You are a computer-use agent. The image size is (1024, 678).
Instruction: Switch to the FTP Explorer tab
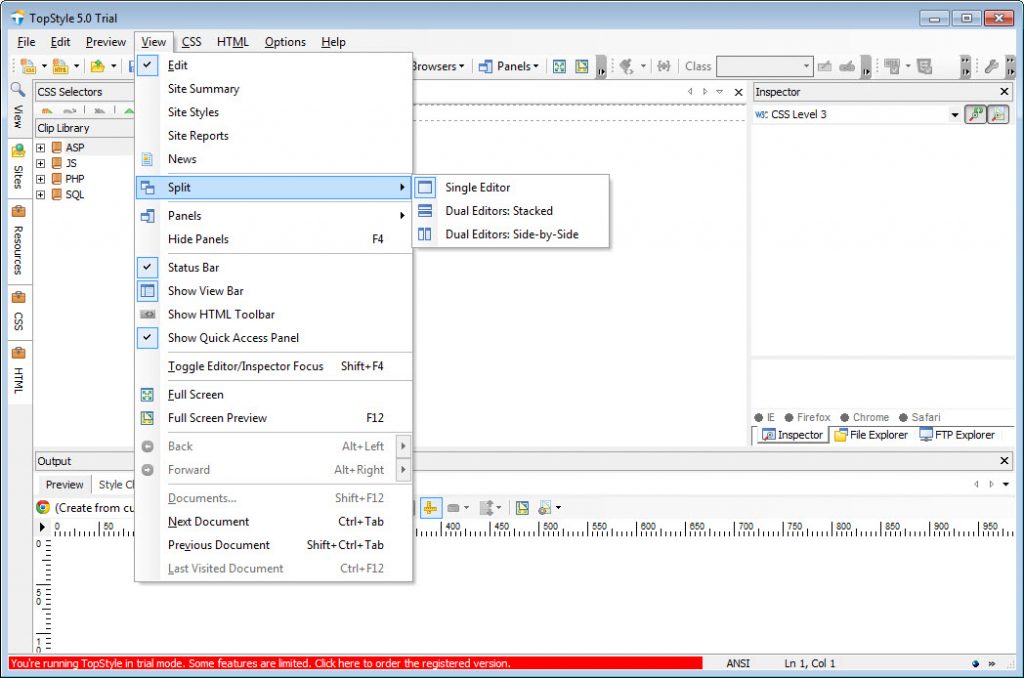pyautogui.click(x=957, y=434)
